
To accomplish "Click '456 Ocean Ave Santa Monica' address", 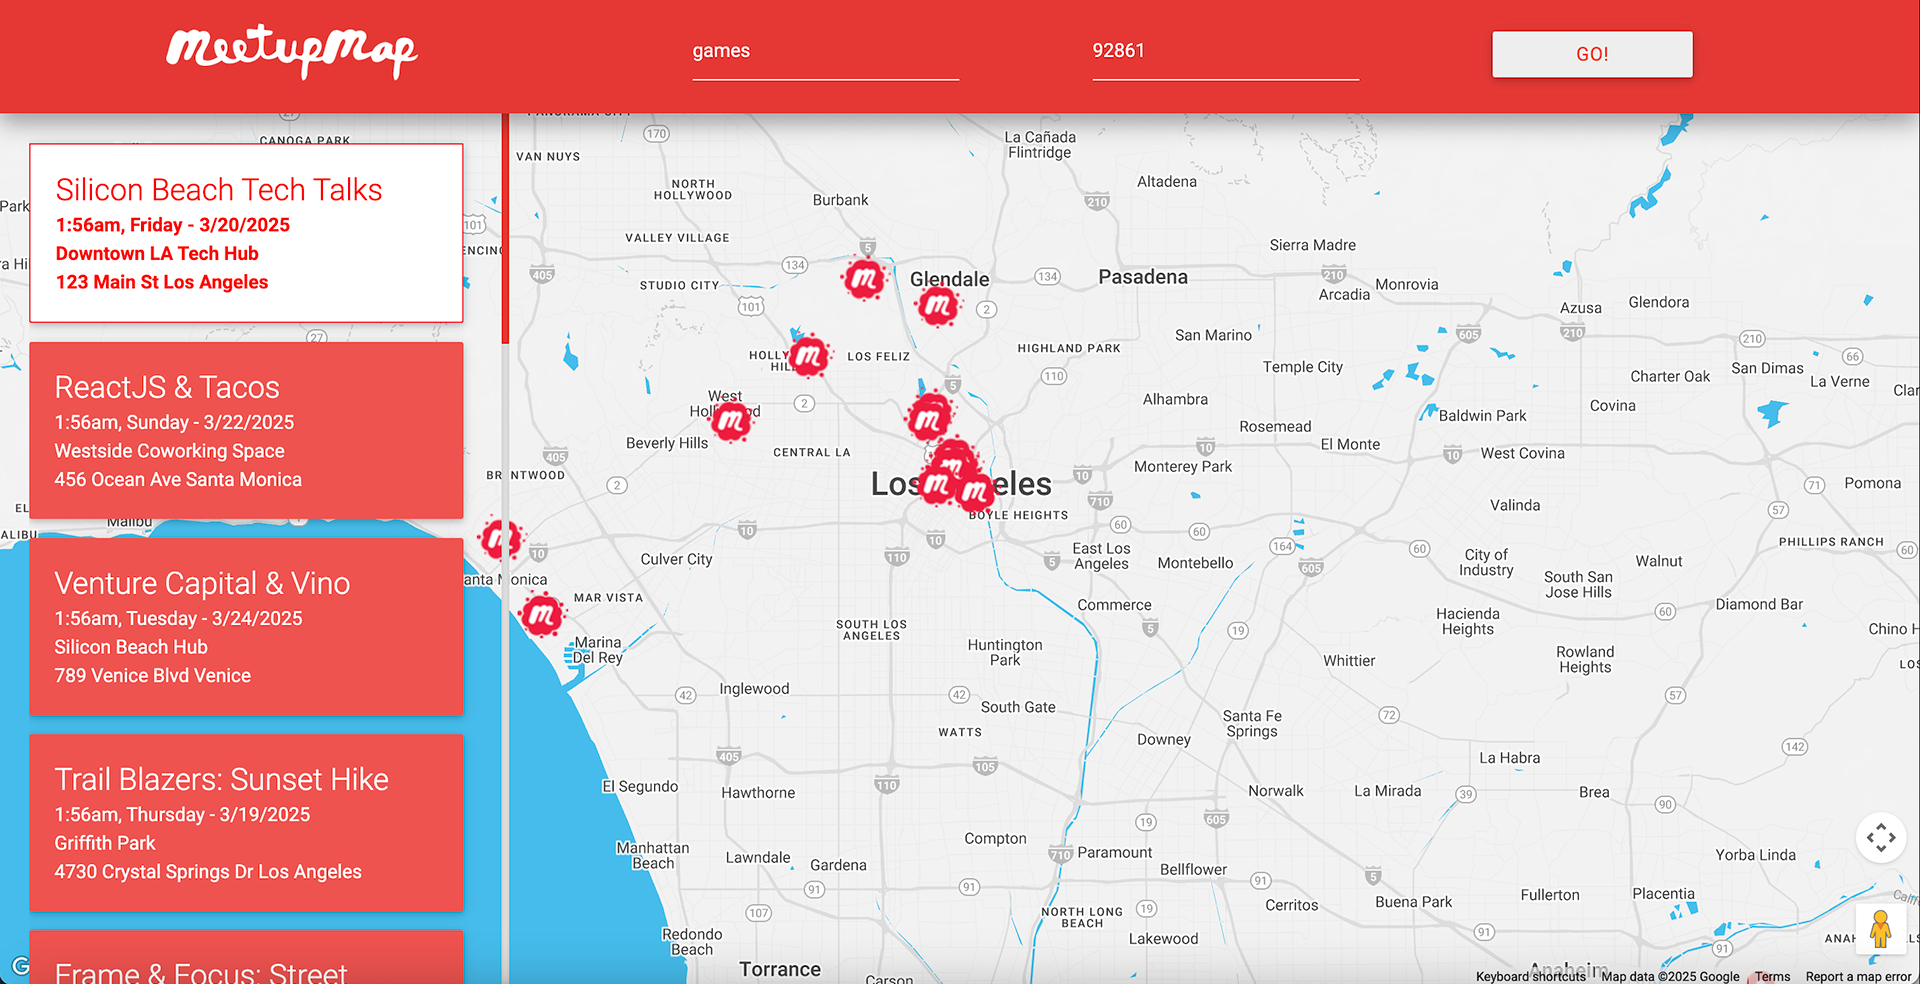I will pos(178,480).
